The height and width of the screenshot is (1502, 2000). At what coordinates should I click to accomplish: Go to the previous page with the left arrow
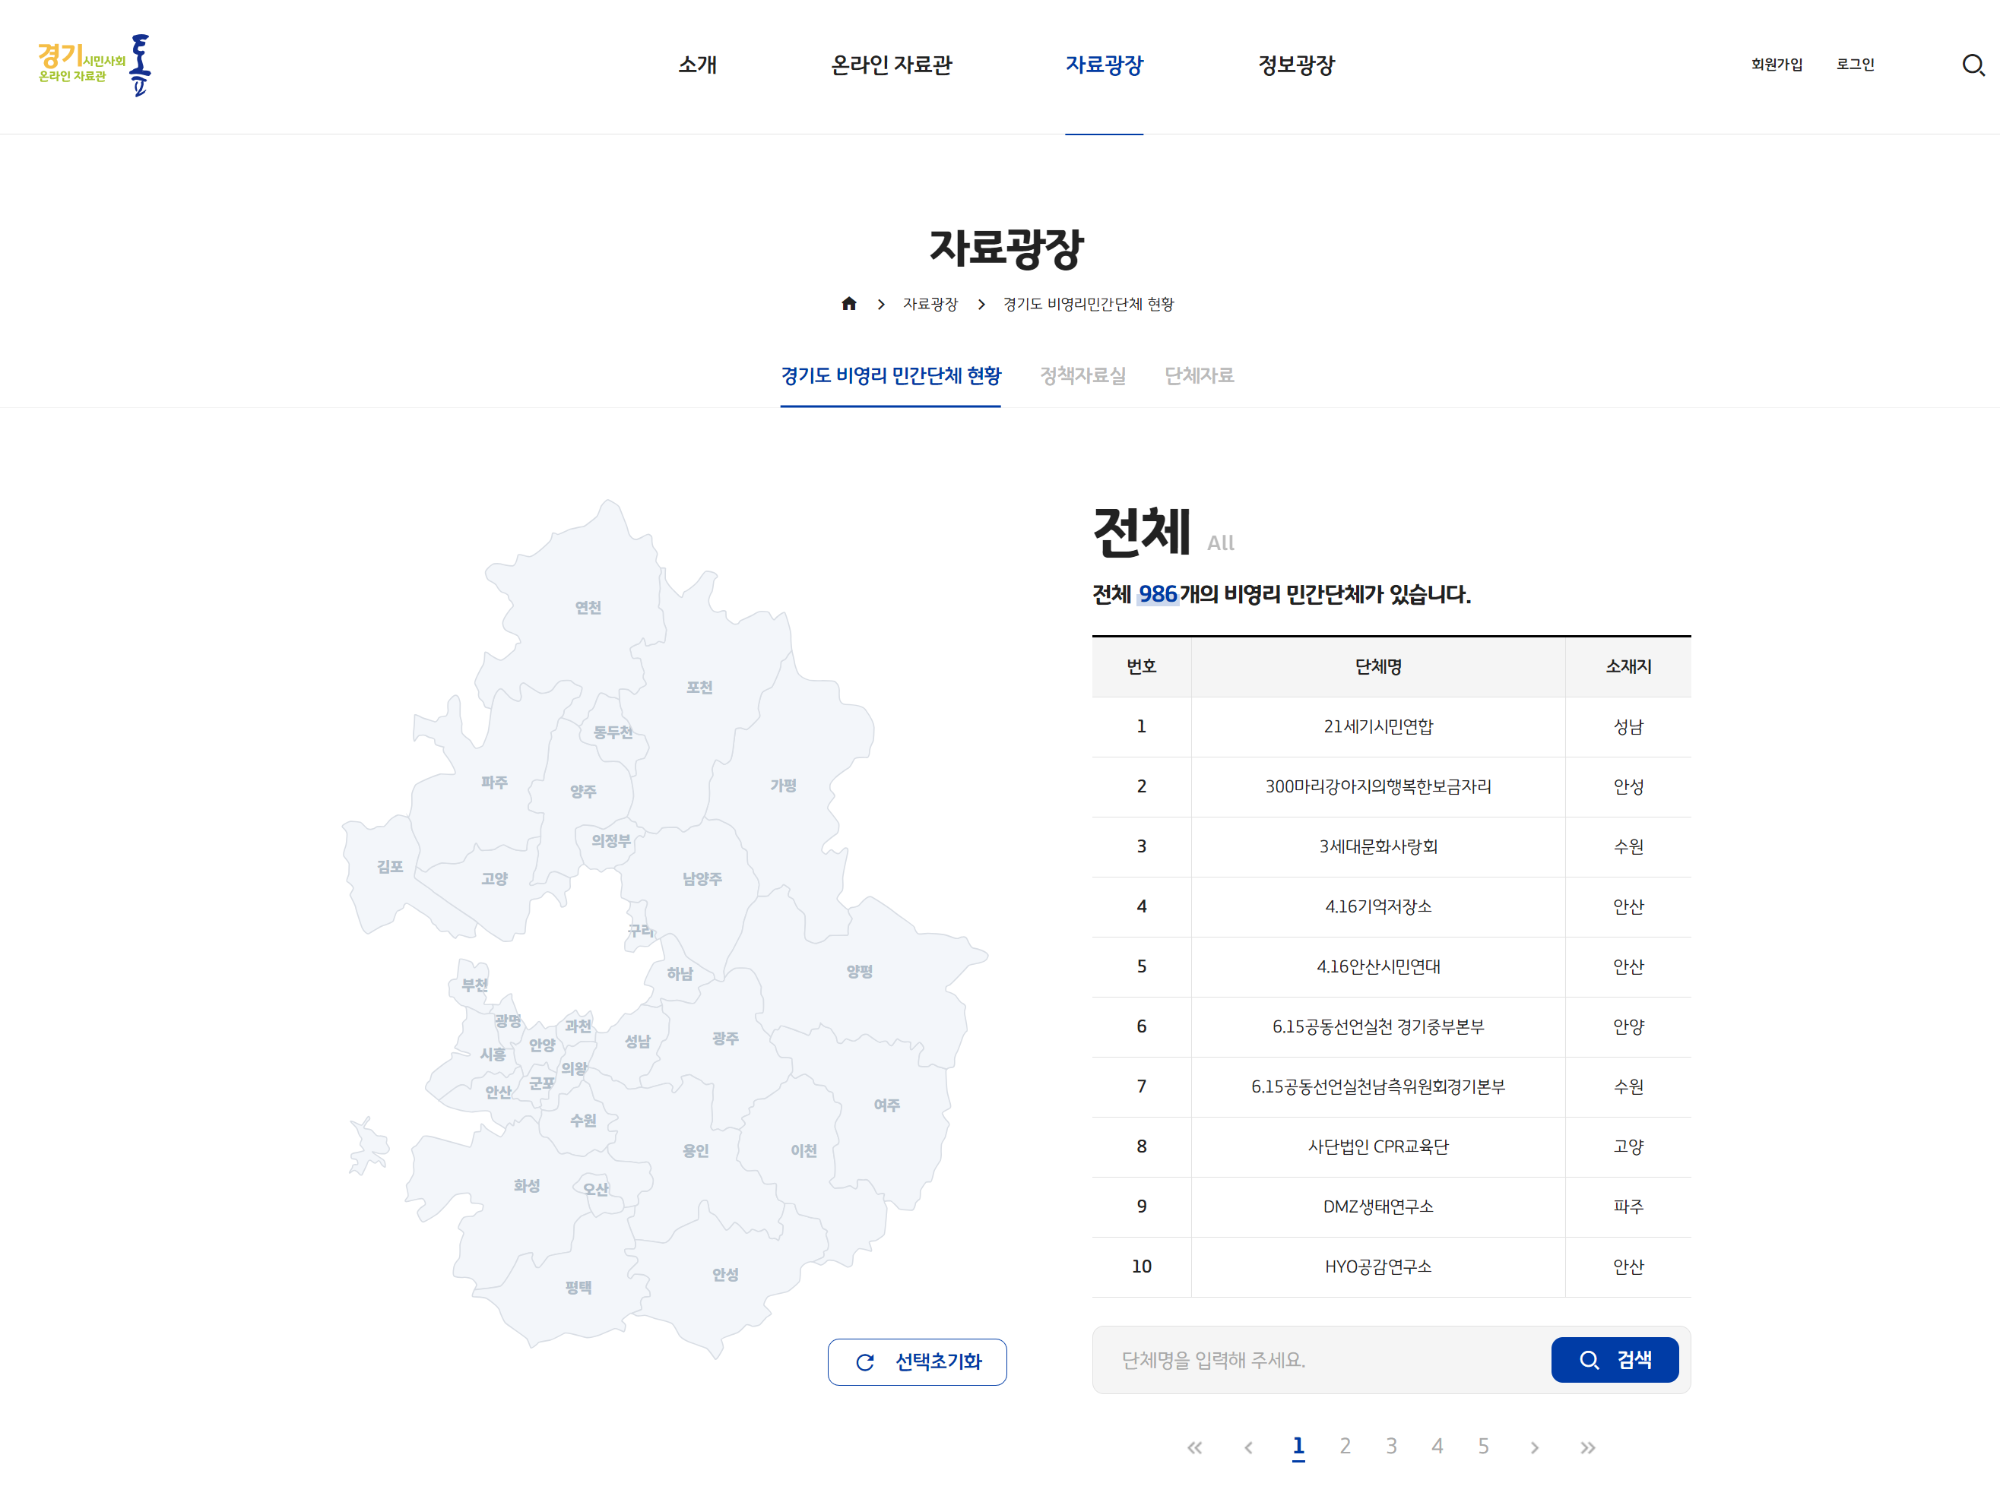point(1248,1447)
